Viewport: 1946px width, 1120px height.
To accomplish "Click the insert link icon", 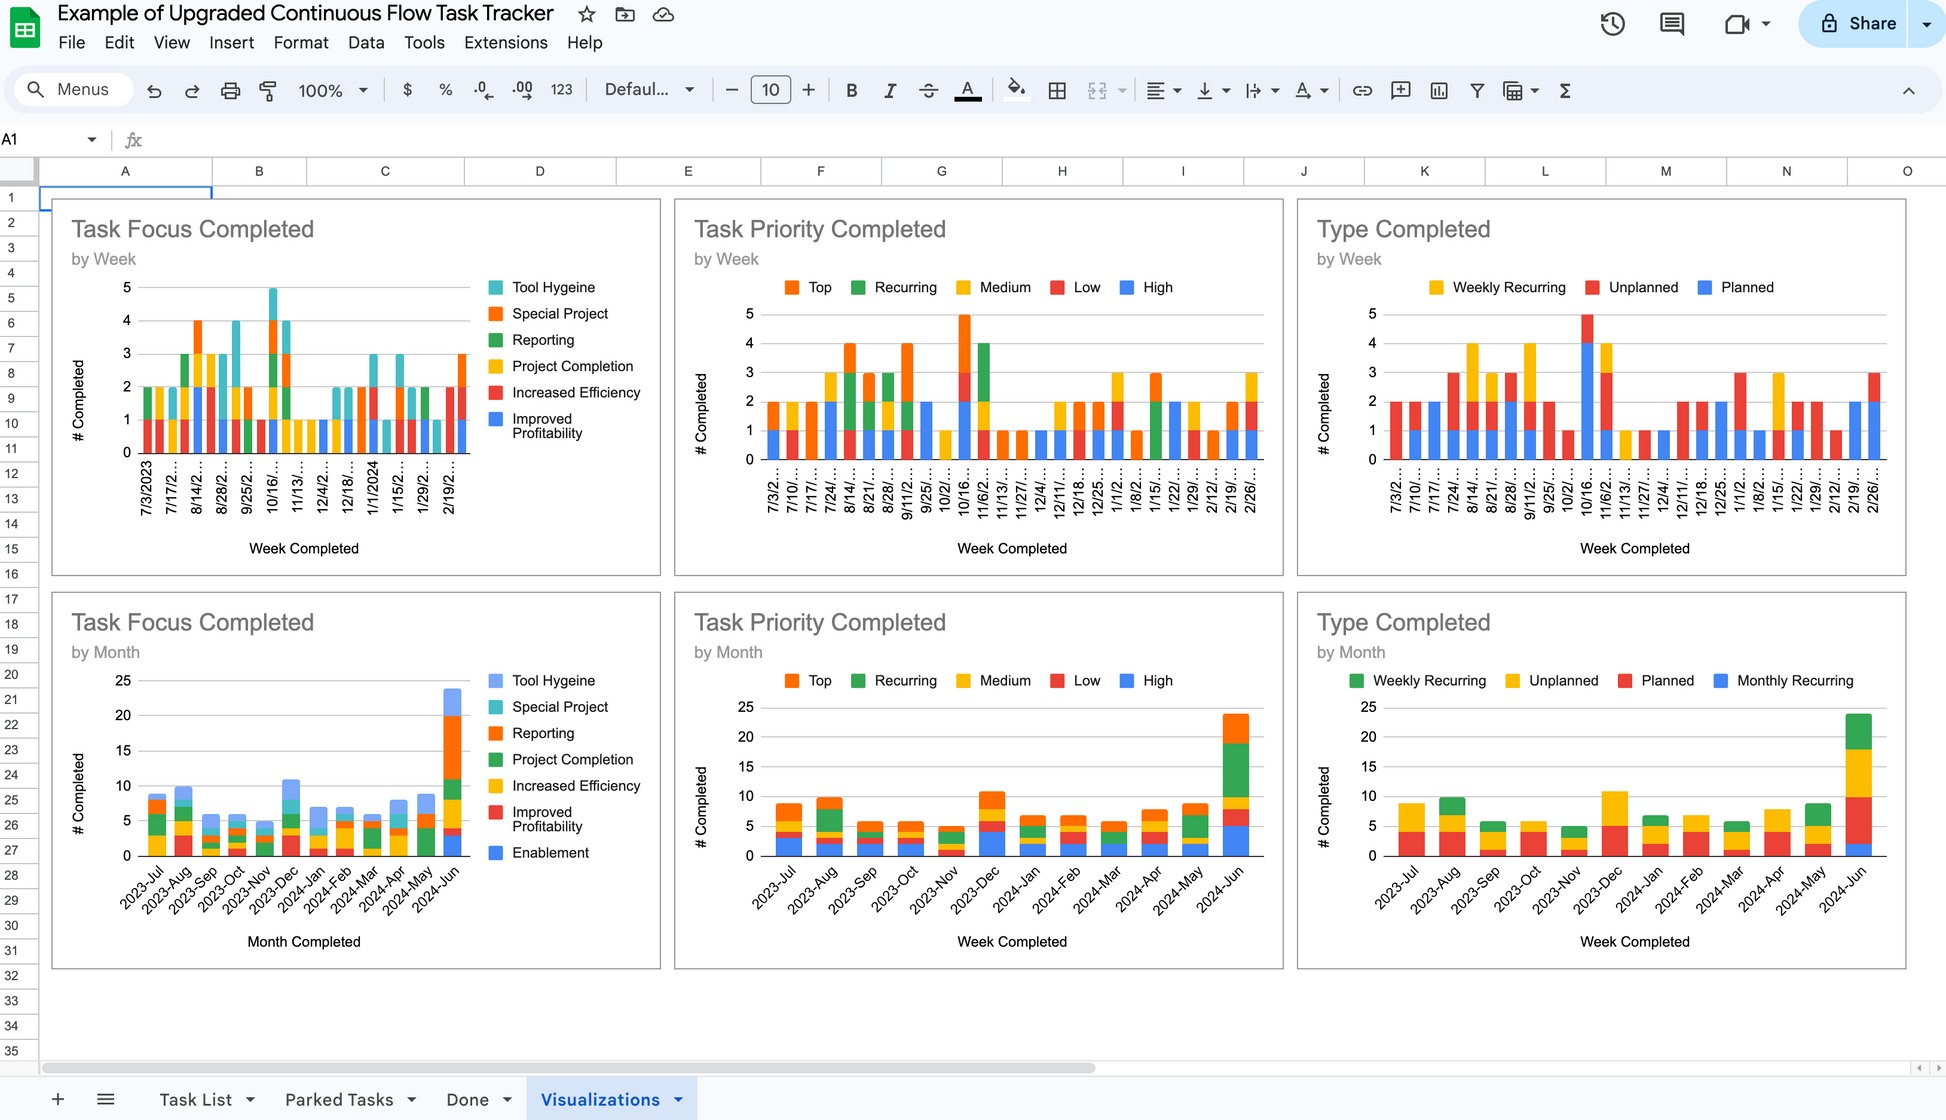I will point(1362,91).
